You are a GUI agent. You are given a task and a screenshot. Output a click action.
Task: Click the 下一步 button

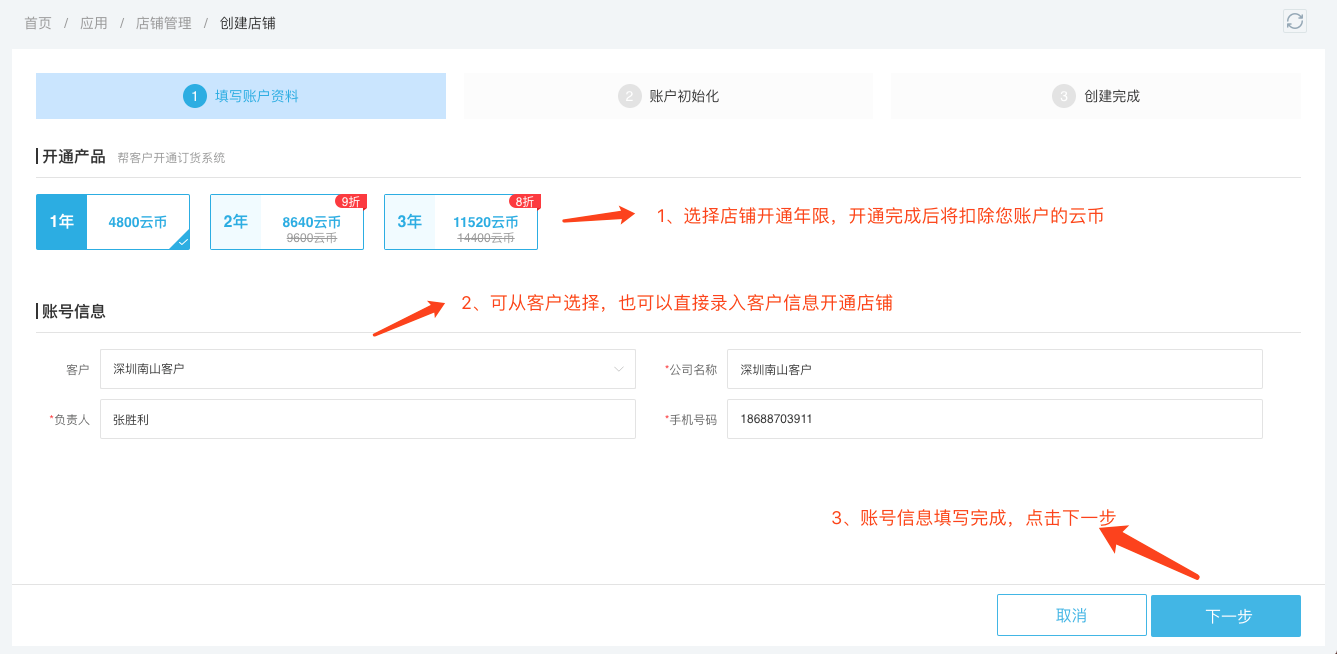pyautogui.click(x=1225, y=616)
